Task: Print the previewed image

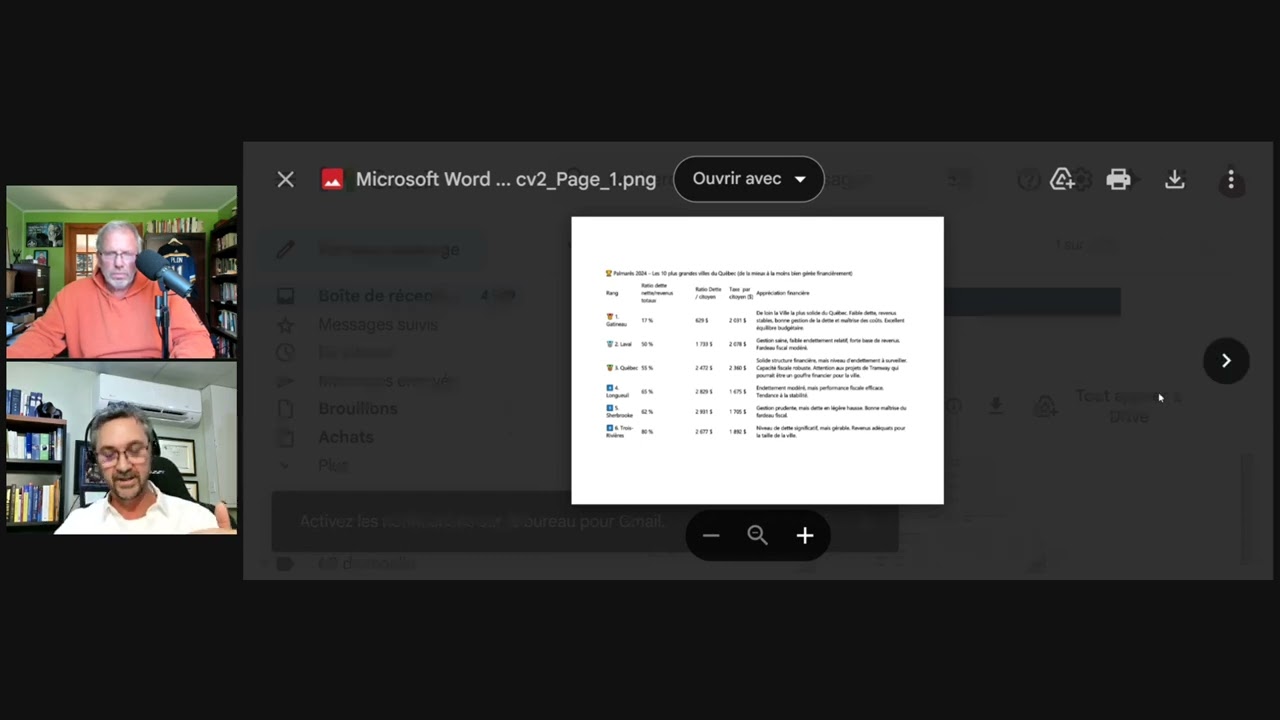Action: [1118, 179]
